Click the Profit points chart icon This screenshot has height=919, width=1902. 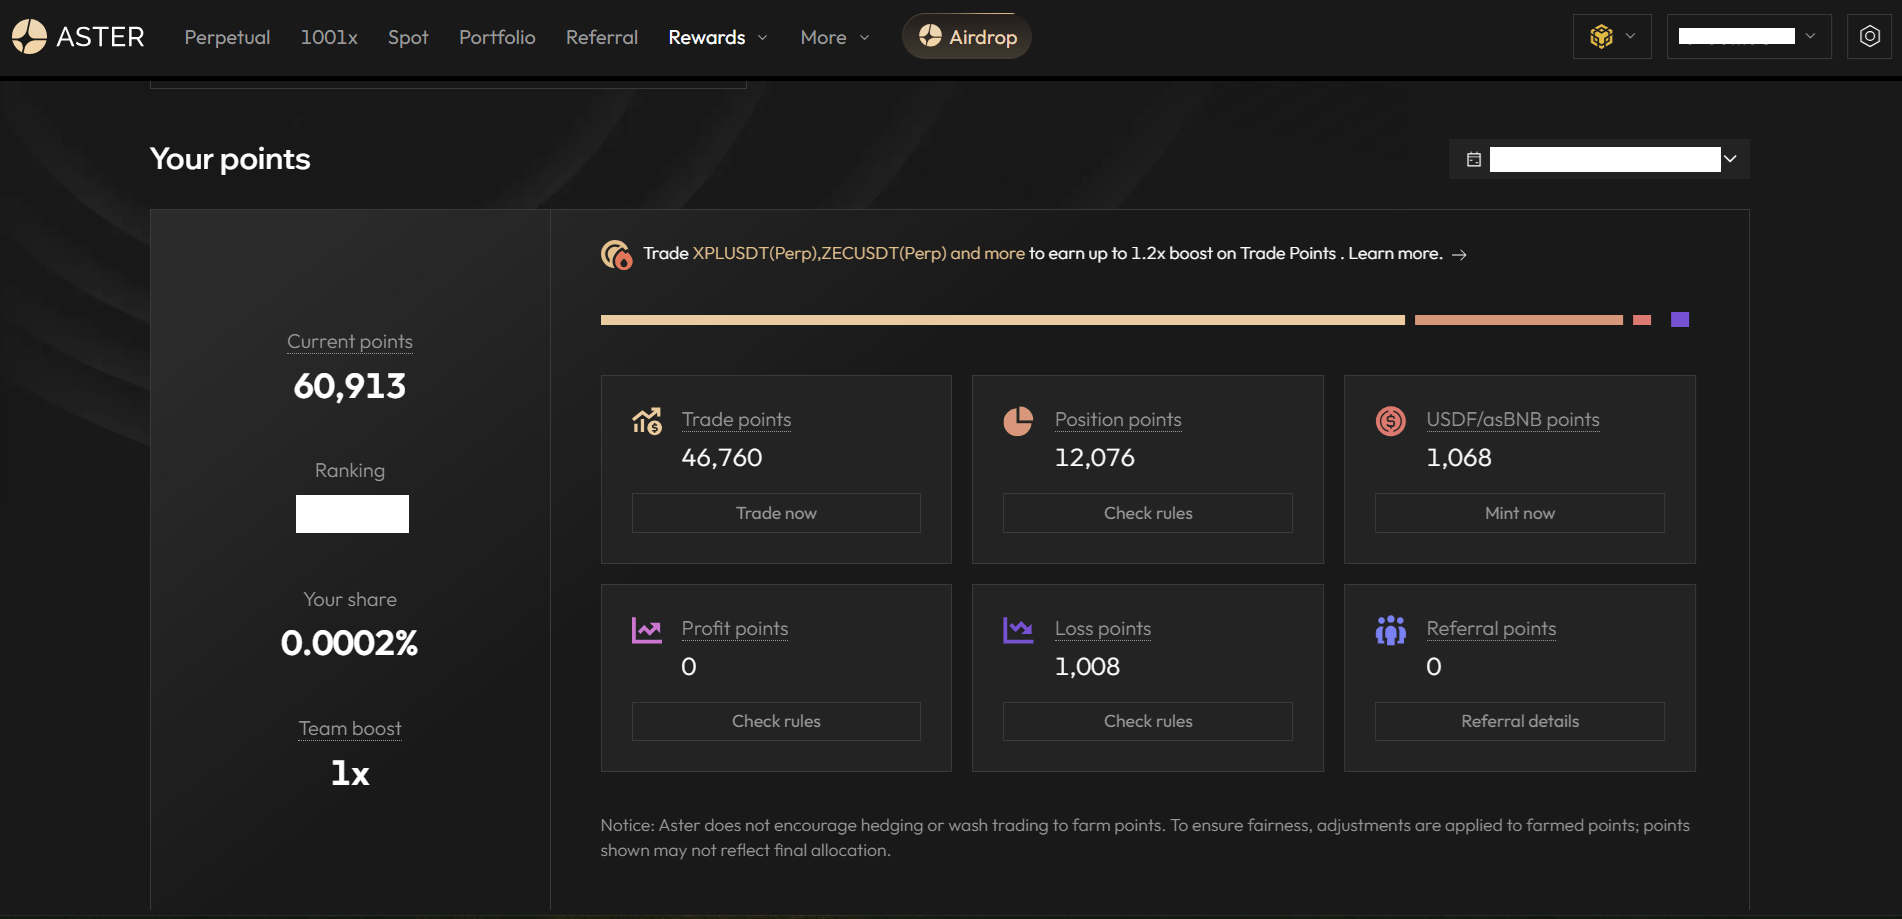tap(647, 630)
